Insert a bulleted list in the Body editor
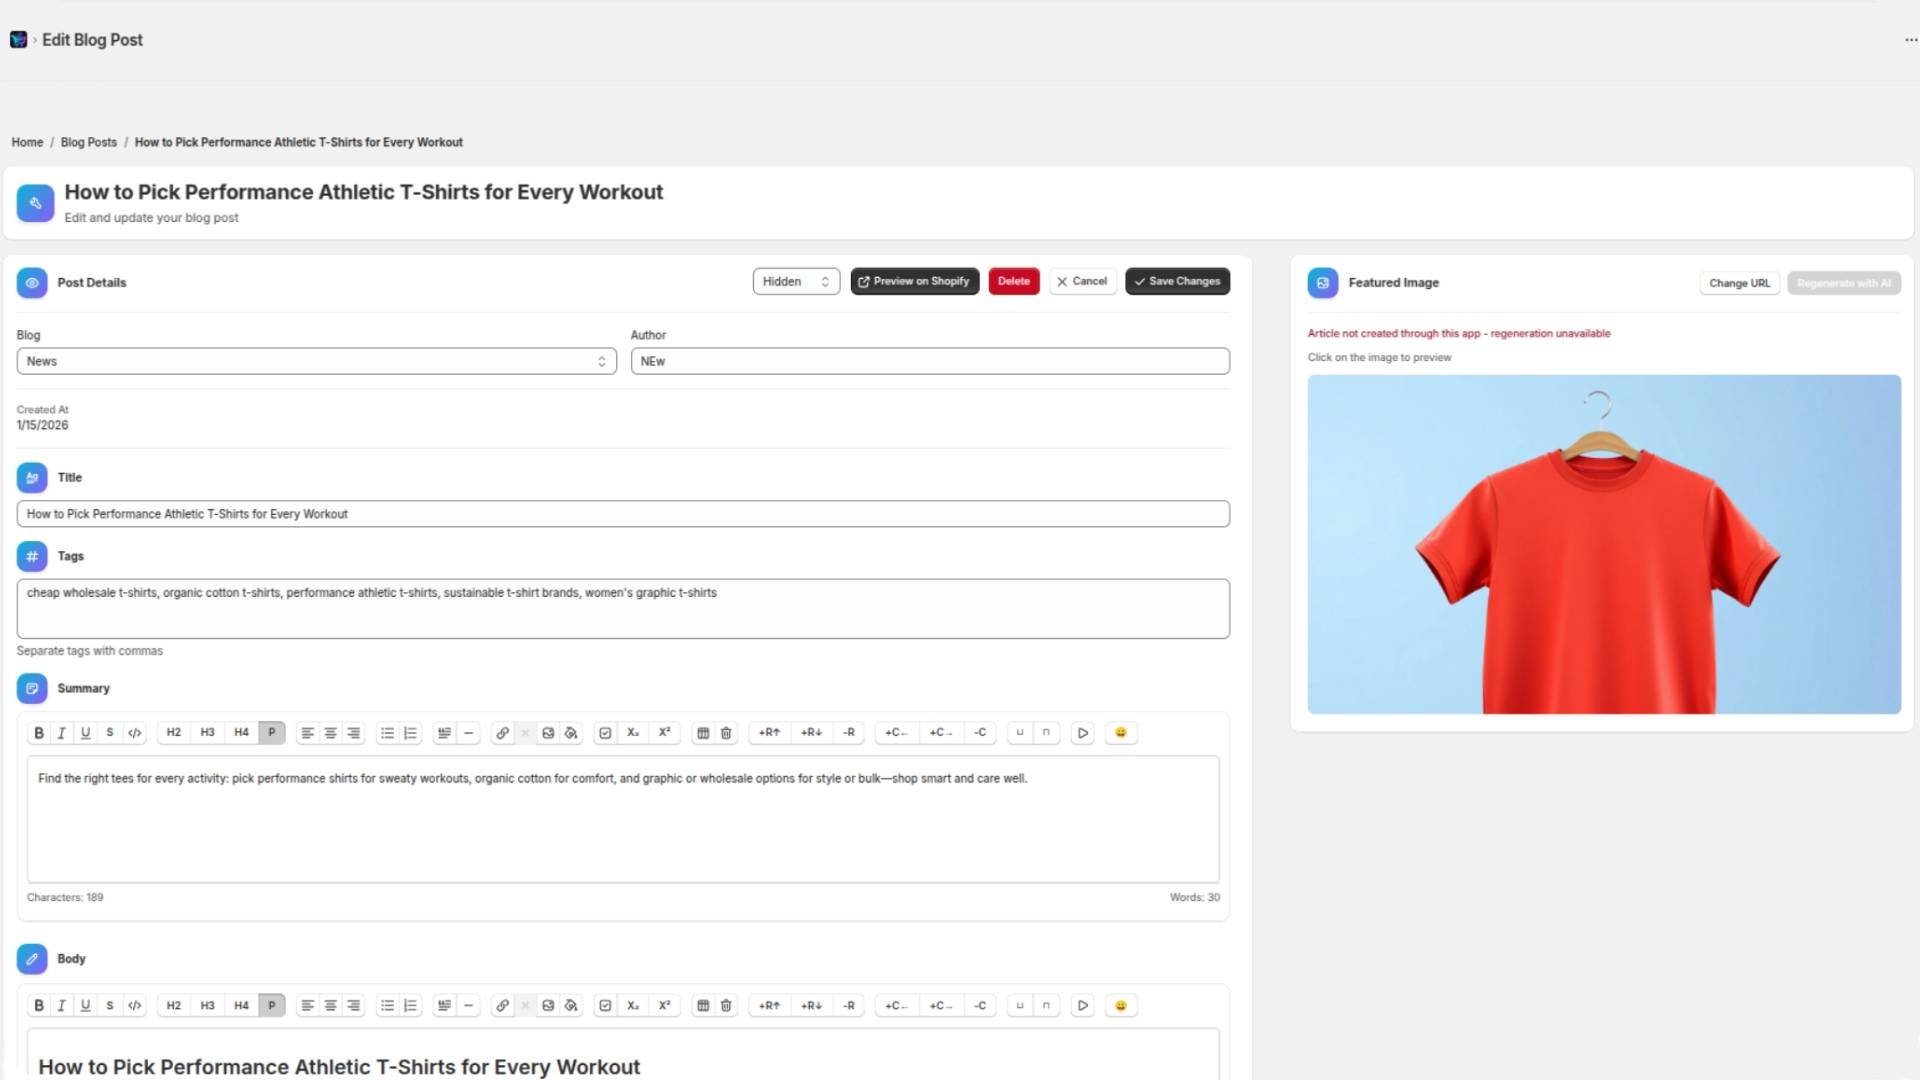The width and height of the screenshot is (1920, 1080). pyautogui.click(x=387, y=1005)
